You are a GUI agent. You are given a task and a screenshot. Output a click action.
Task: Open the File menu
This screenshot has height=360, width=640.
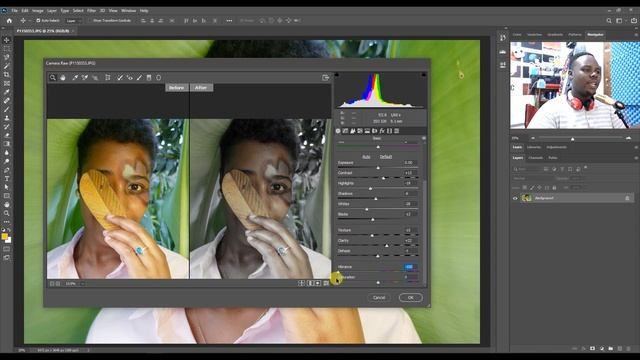coord(14,10)
